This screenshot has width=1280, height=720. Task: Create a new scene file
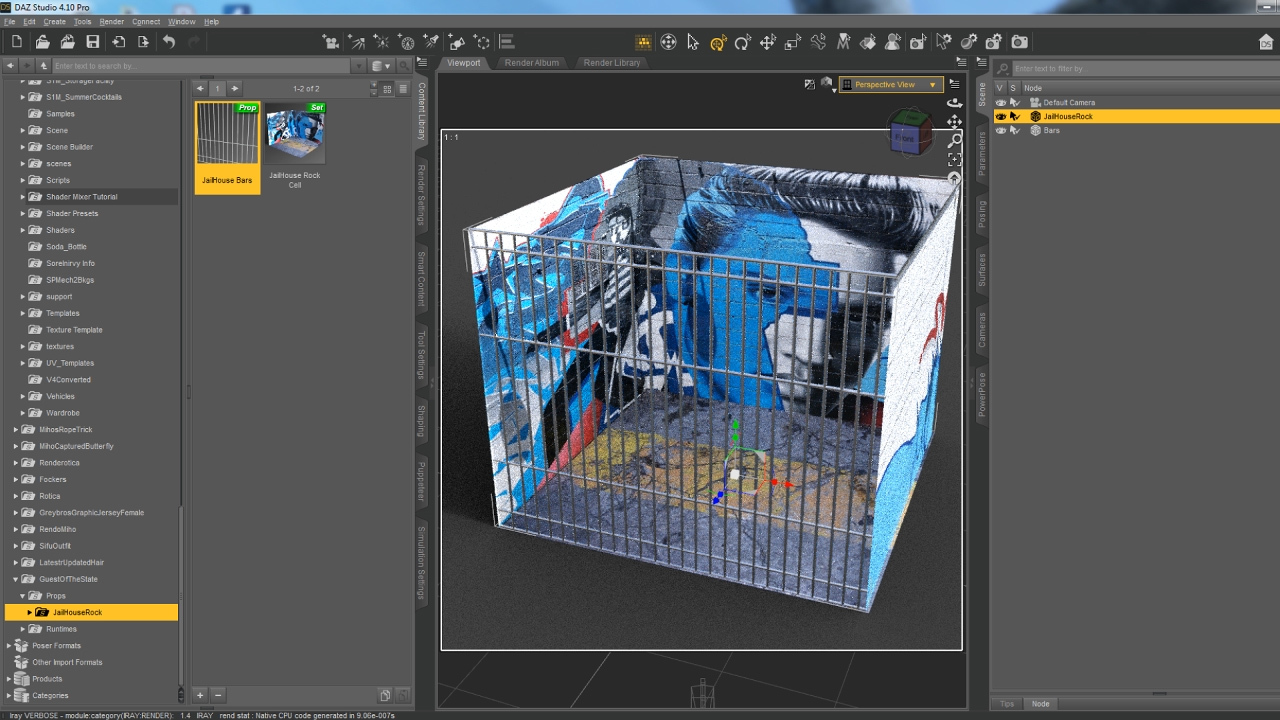tap(17, 42)
